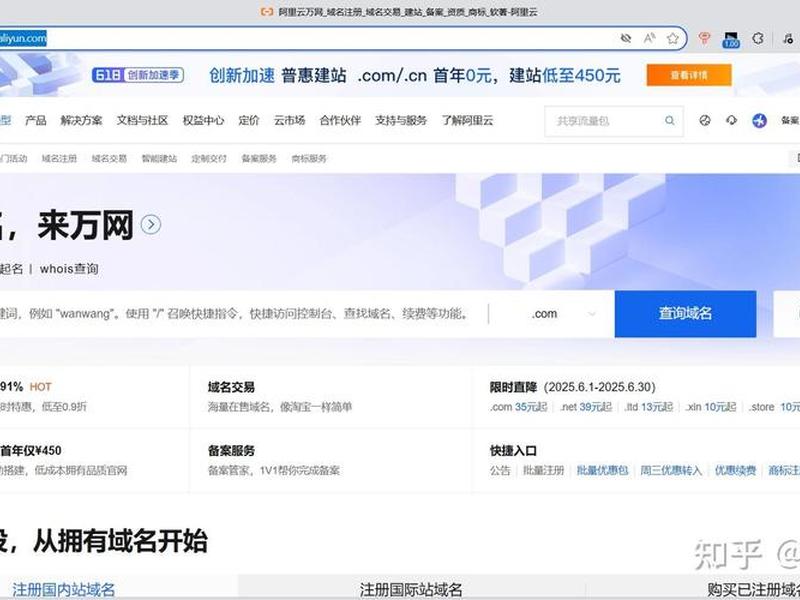The height and width of the screenshot is (600, 800).
Task: Open the 批量优惠包 quick entry link
Action: click(x=603, y=470)
